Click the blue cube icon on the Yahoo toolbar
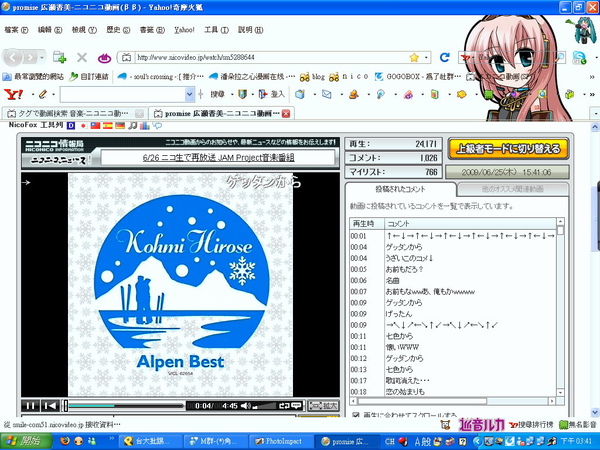Screen dimensions: 600x450 tap(300, 94)
